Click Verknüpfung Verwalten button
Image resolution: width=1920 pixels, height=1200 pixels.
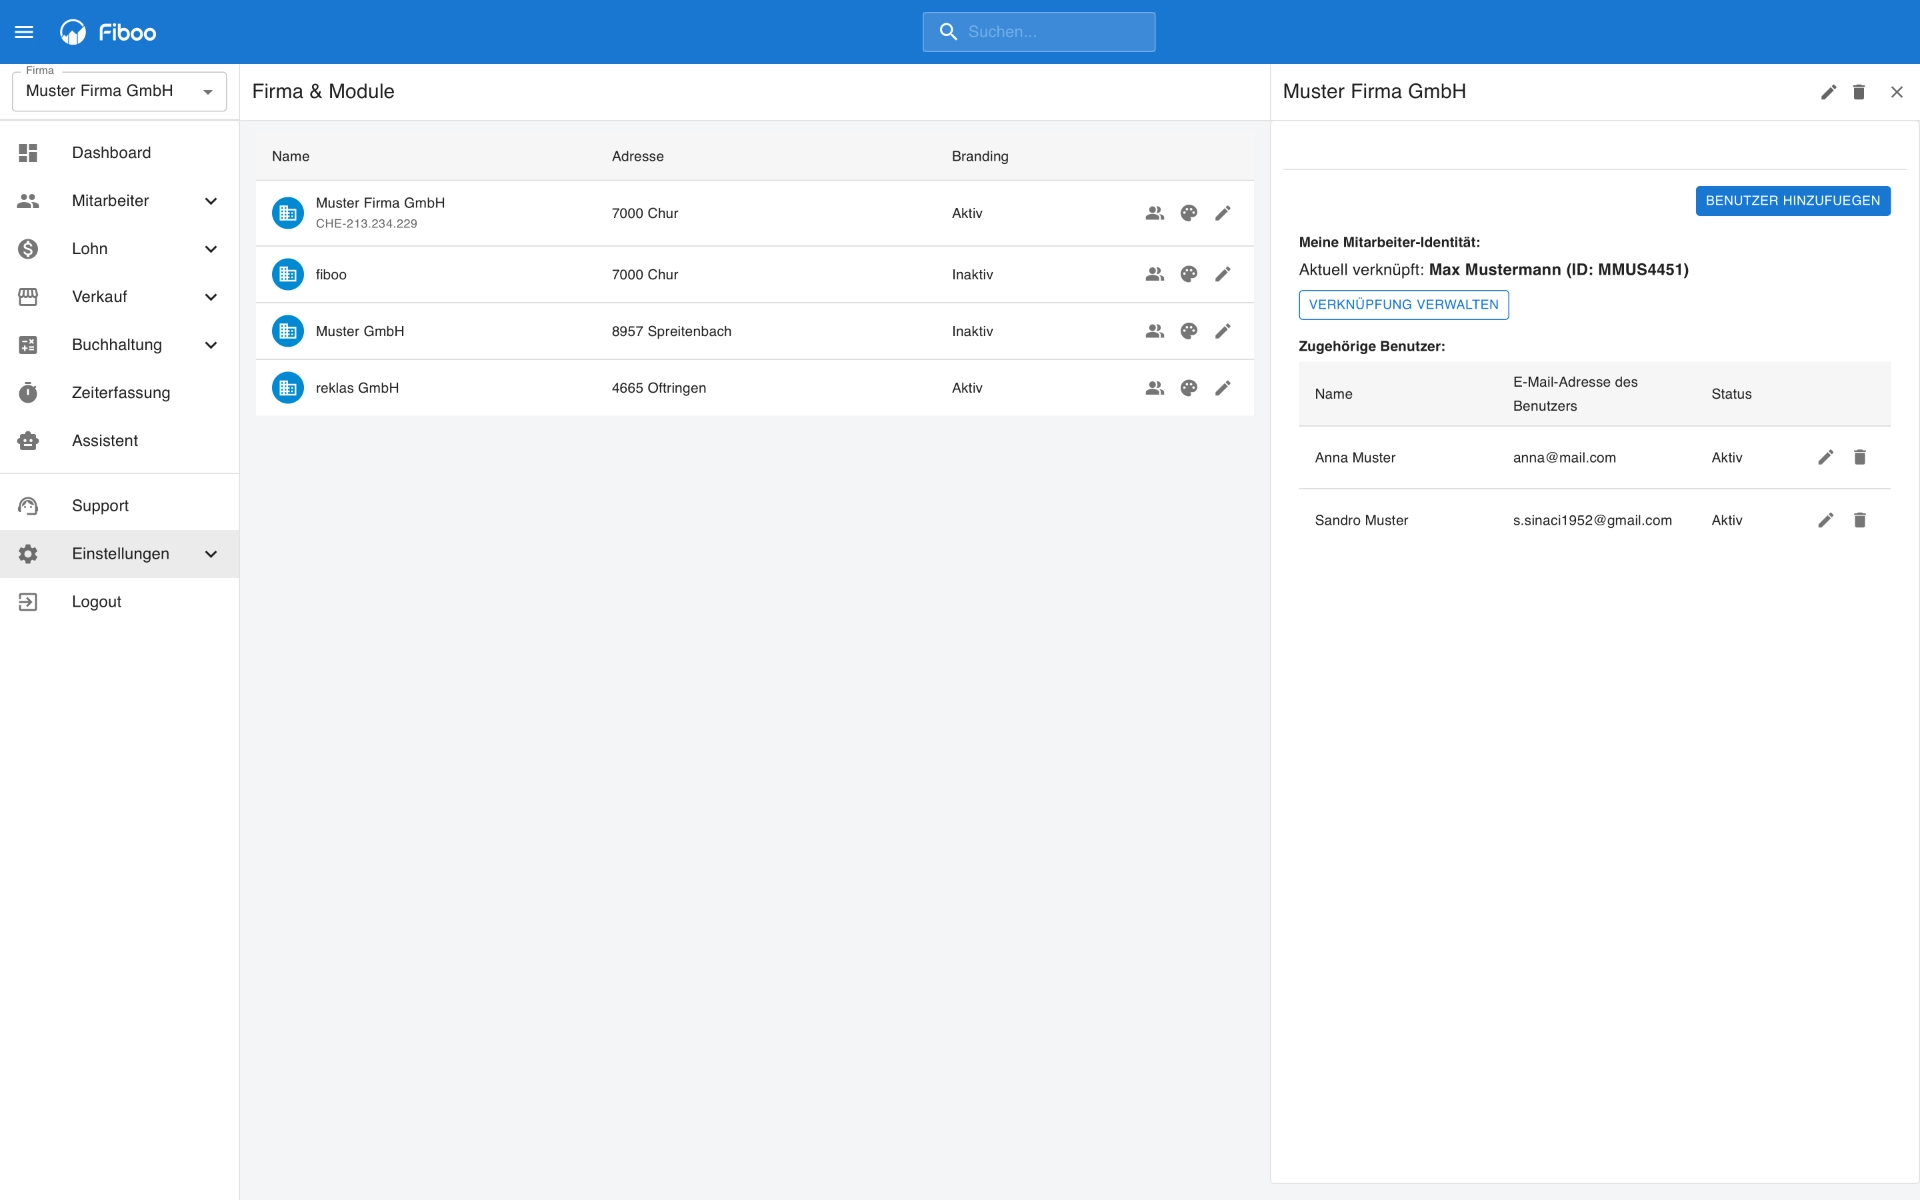(1403, 305)
